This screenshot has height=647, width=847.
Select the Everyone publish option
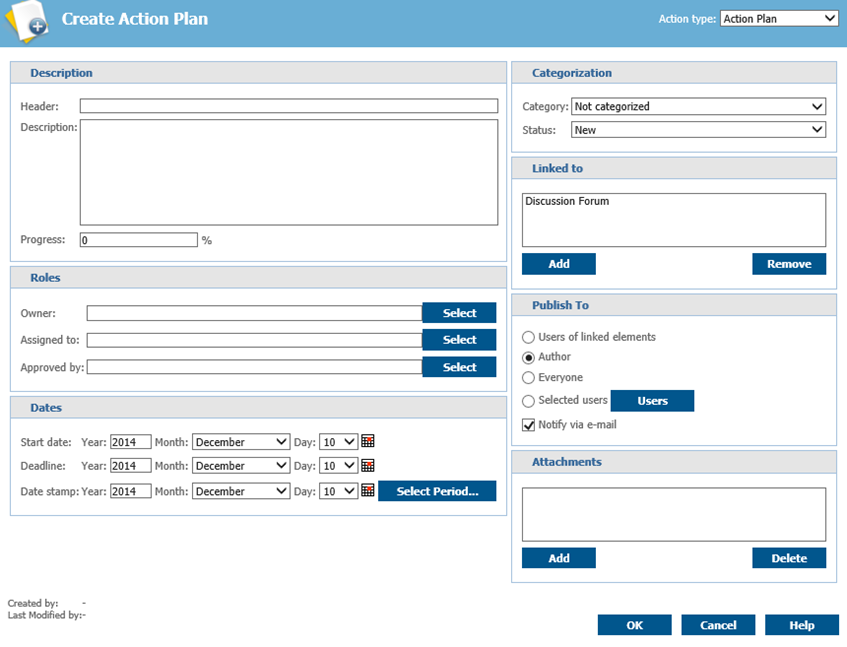coord(529,378)
